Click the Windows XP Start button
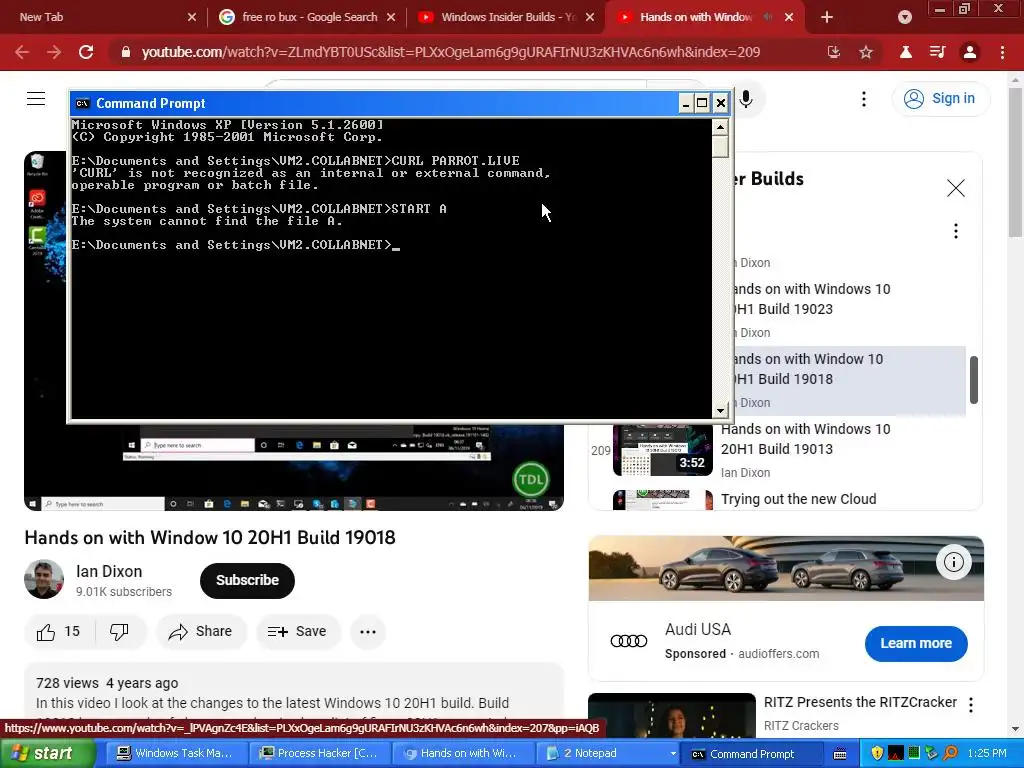Image resolution: width=1024 pixels, height=768 pixels. (48, 754)
